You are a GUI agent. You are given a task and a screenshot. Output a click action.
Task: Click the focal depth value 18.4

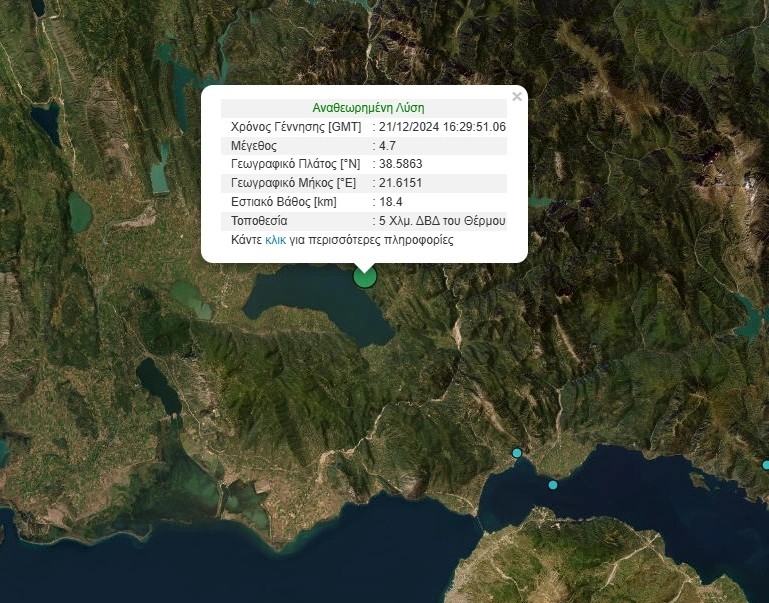[x=391, y=202]
